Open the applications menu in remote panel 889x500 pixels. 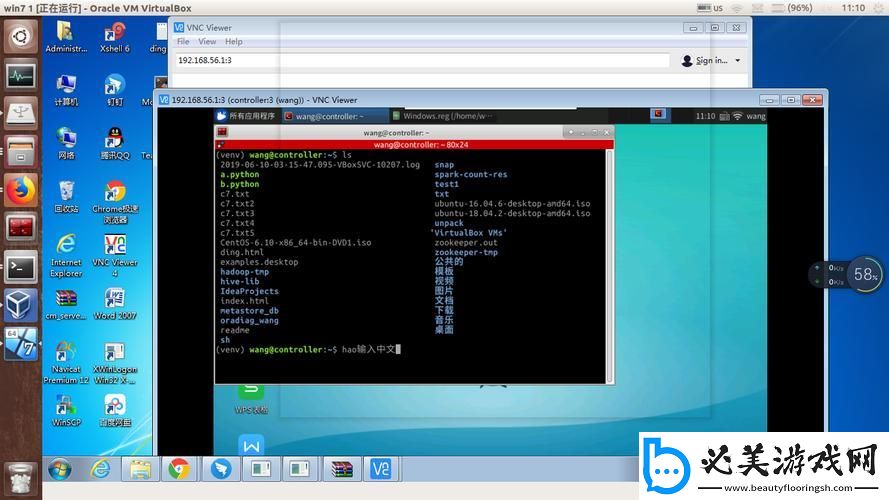point(245,116)
